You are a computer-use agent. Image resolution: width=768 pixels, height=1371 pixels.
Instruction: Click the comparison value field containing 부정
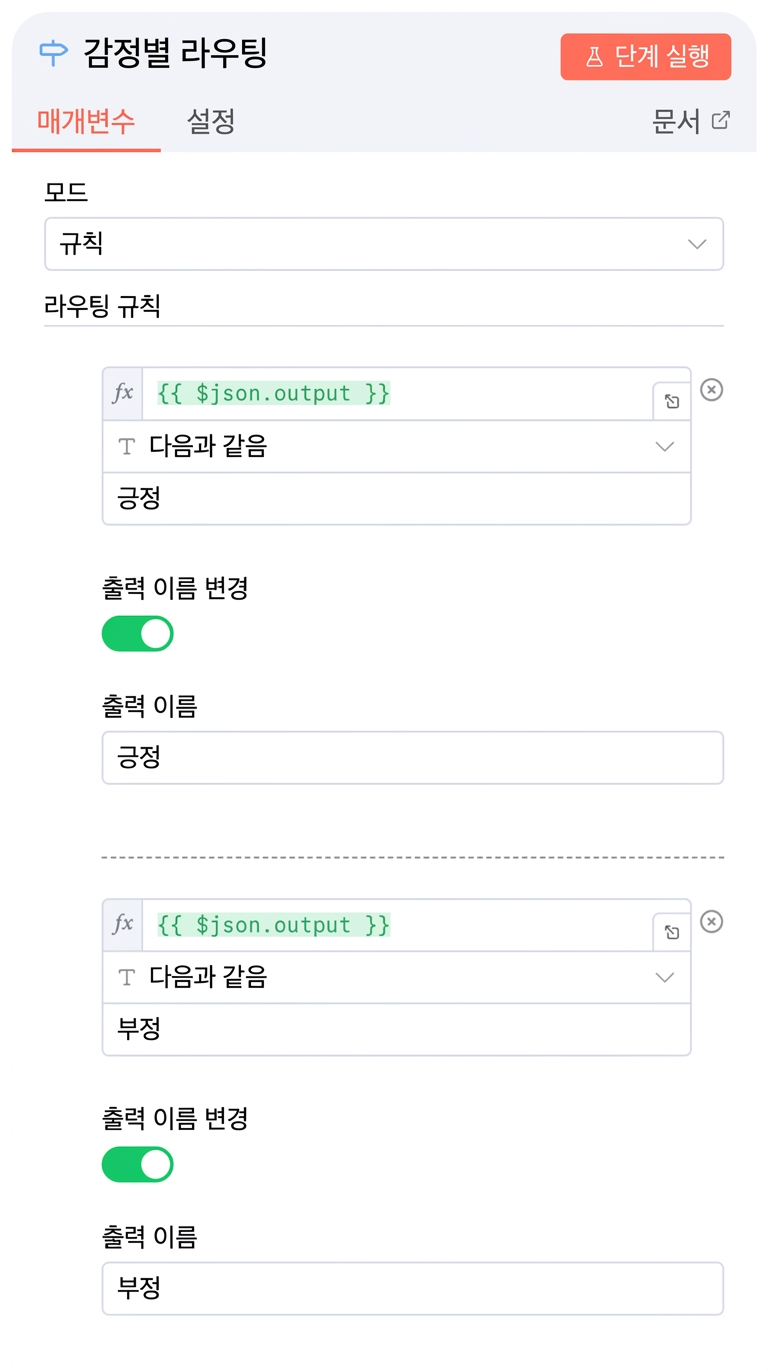tap(396, 1029)
